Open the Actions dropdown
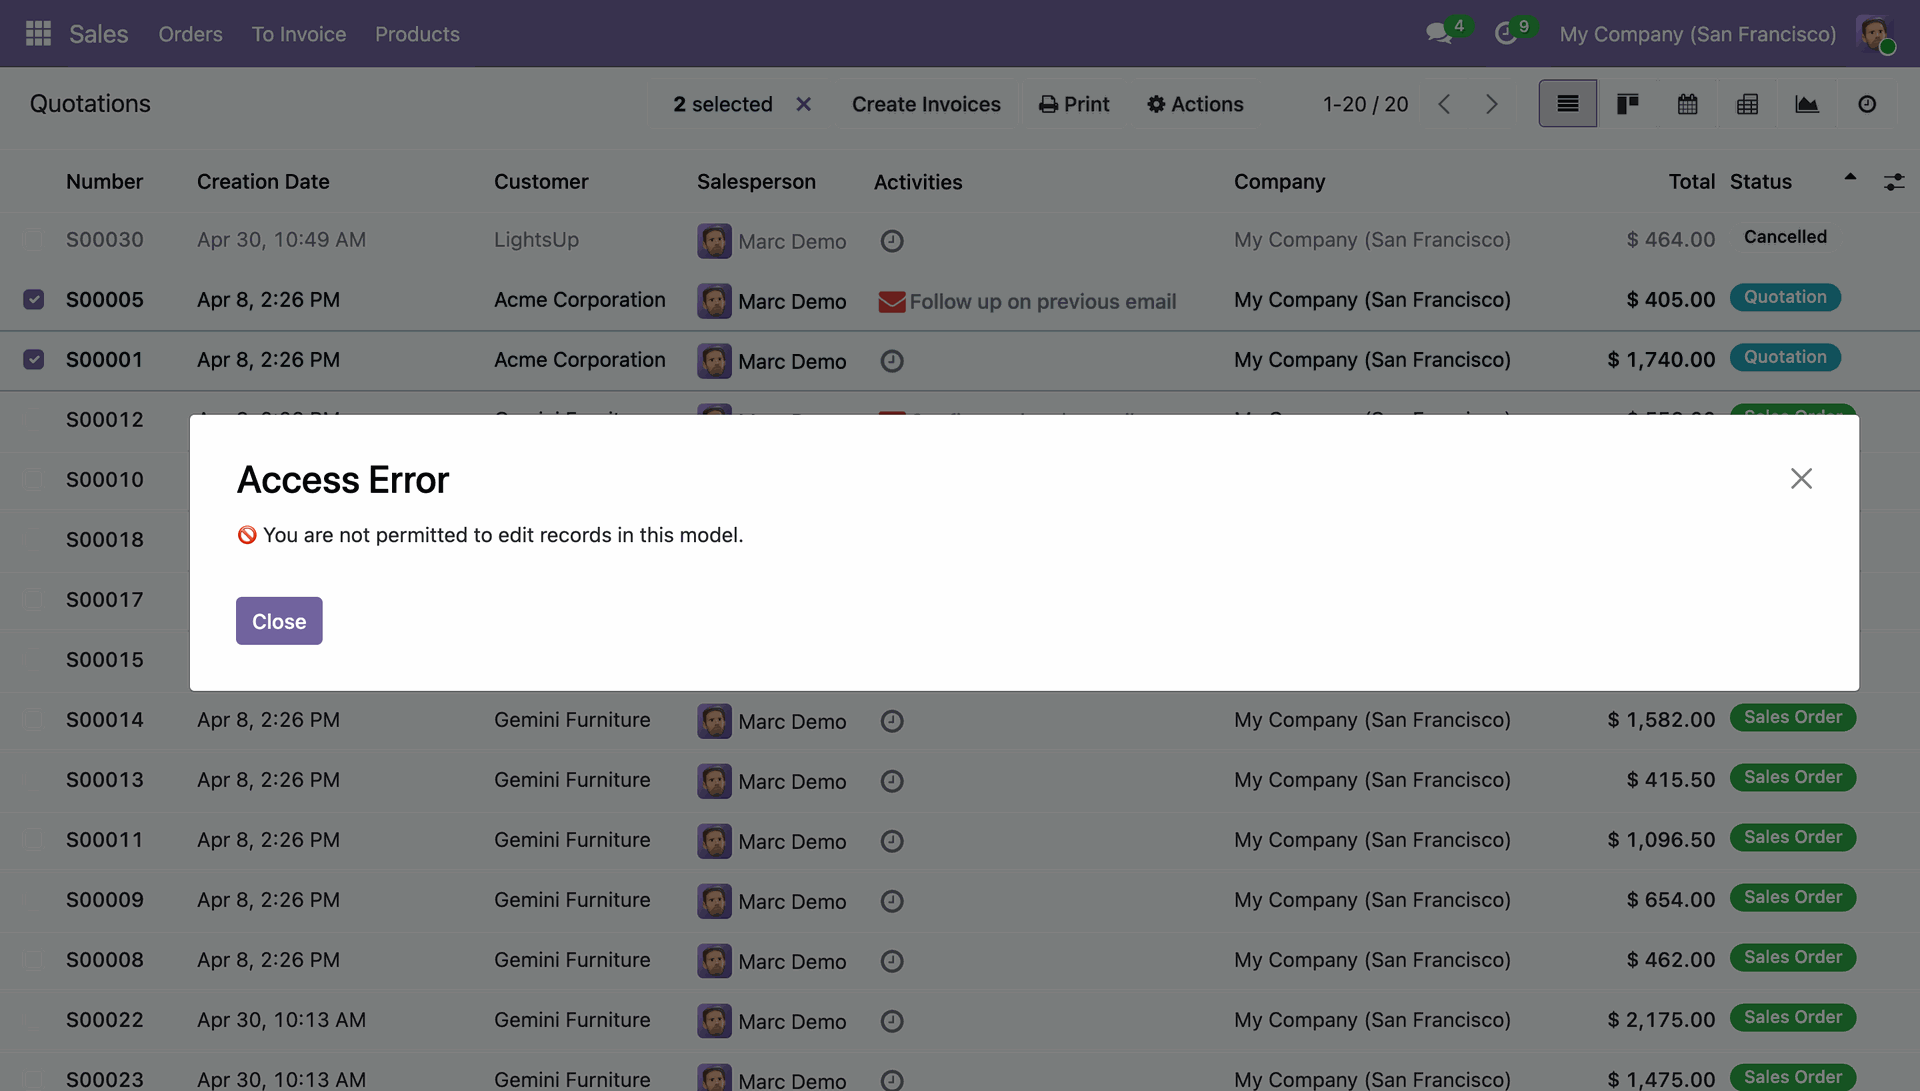 coord(1195,104)
